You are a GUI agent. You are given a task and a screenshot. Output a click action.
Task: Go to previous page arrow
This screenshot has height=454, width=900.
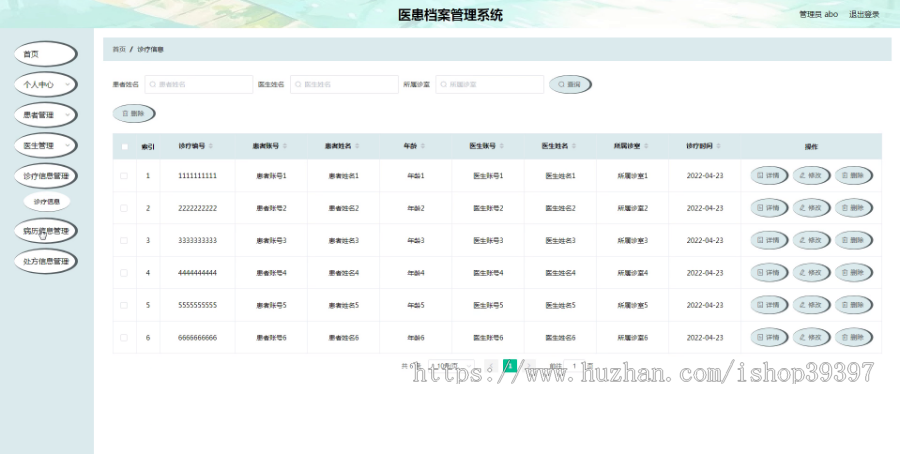[491, 366]
